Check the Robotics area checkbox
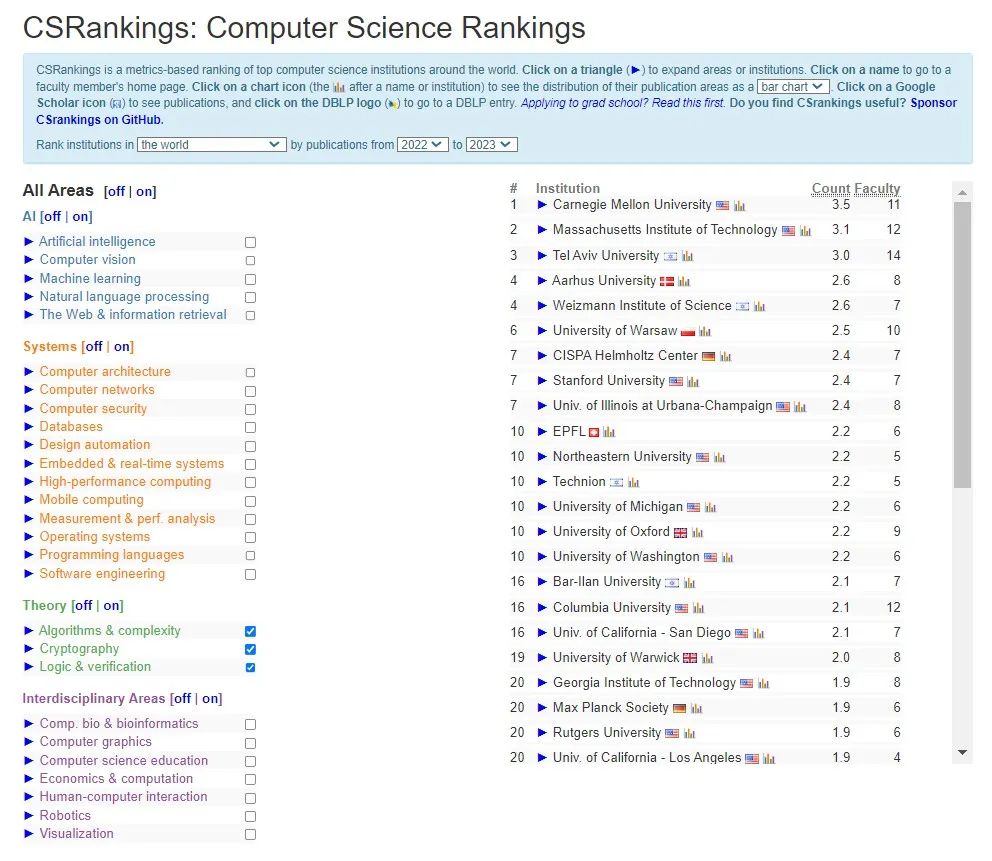Image resolution: width=992 pixels, height=861 pixels. tap(250, 817)
